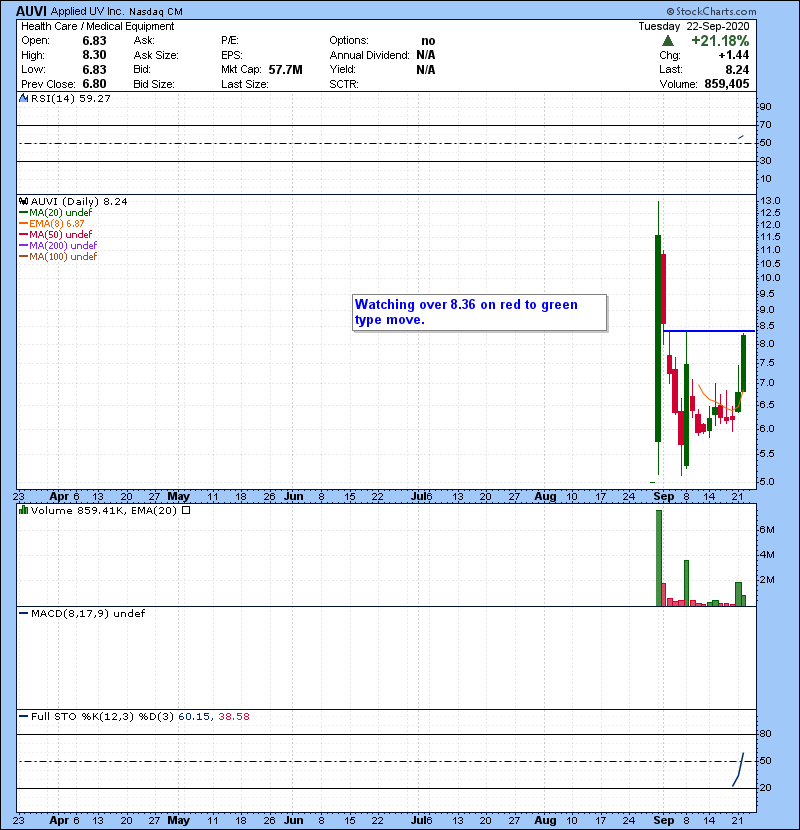
Task: Click the MA(200) undef legend entry
Action: pos(58,246)
